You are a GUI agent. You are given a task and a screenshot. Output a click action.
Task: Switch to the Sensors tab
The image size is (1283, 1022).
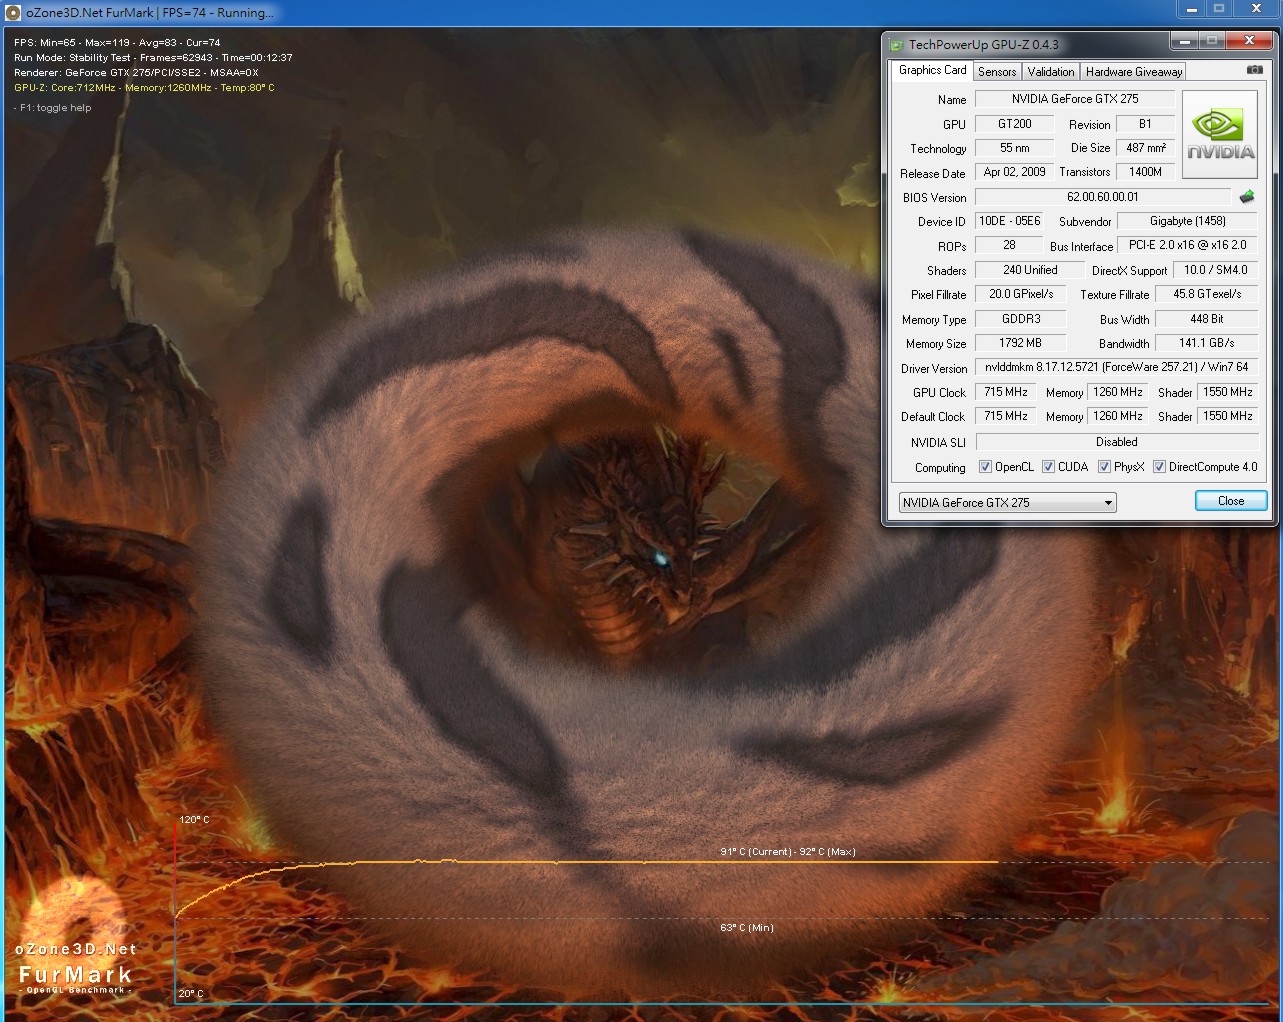click(997, 71)
